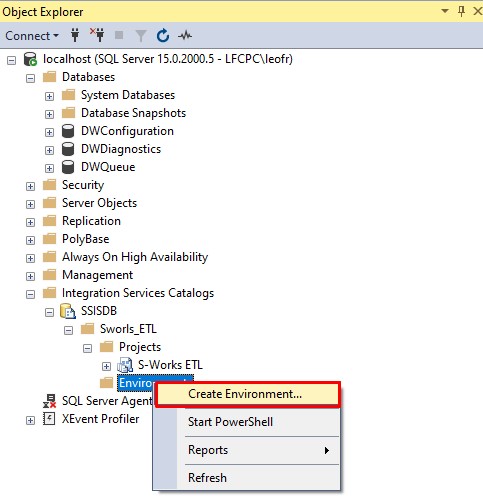Open the Reports submenu

click(247, 450)
